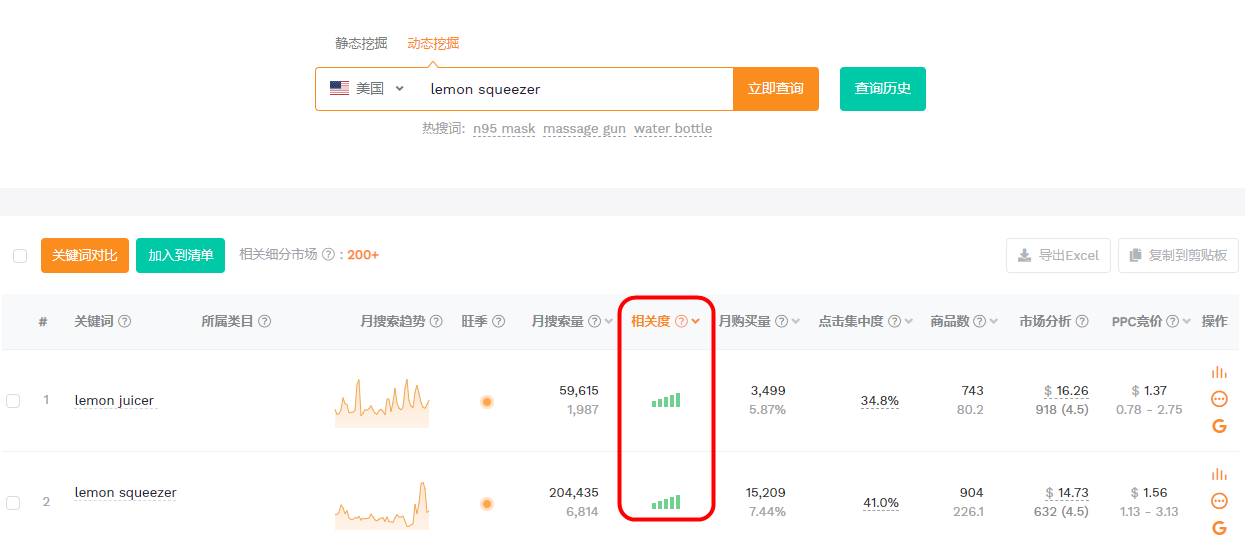
Task: Click the relevance bars for lemon juicer
Action: pyautogui.click(x=666, y=400)
